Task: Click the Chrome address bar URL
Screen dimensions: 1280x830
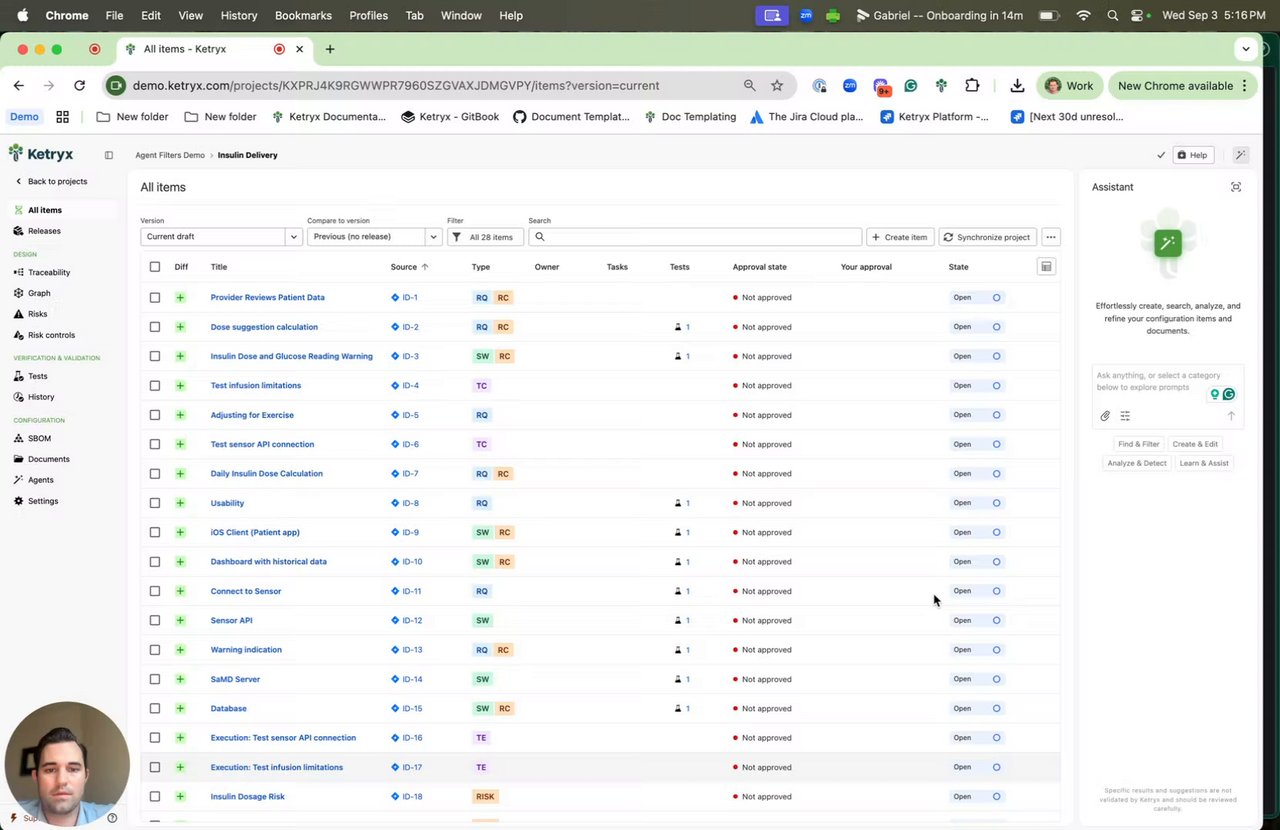Action: (x=396, y=86)
